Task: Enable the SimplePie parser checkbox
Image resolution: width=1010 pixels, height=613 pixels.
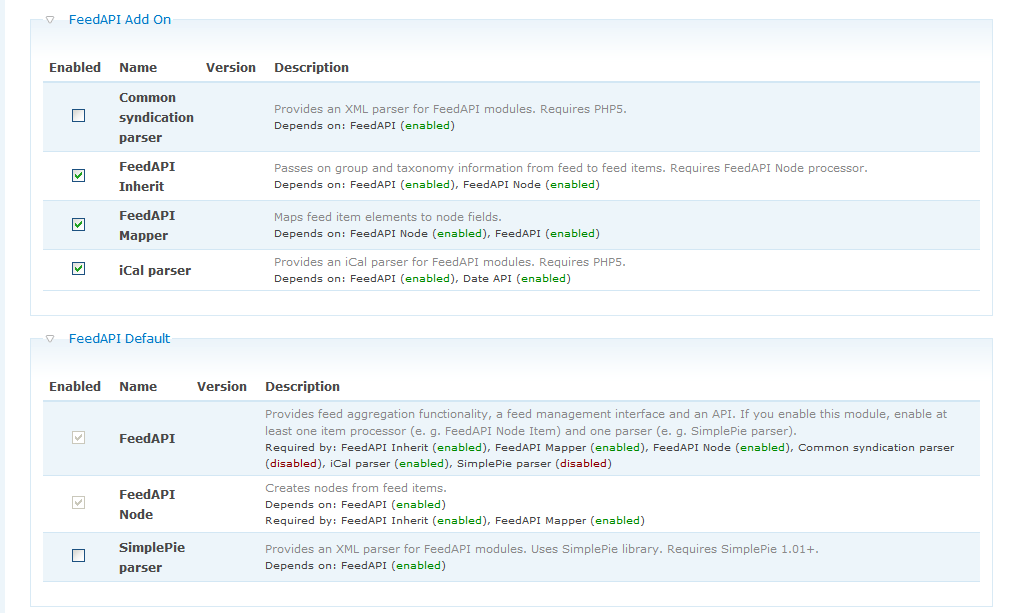Action: (79, 556)
